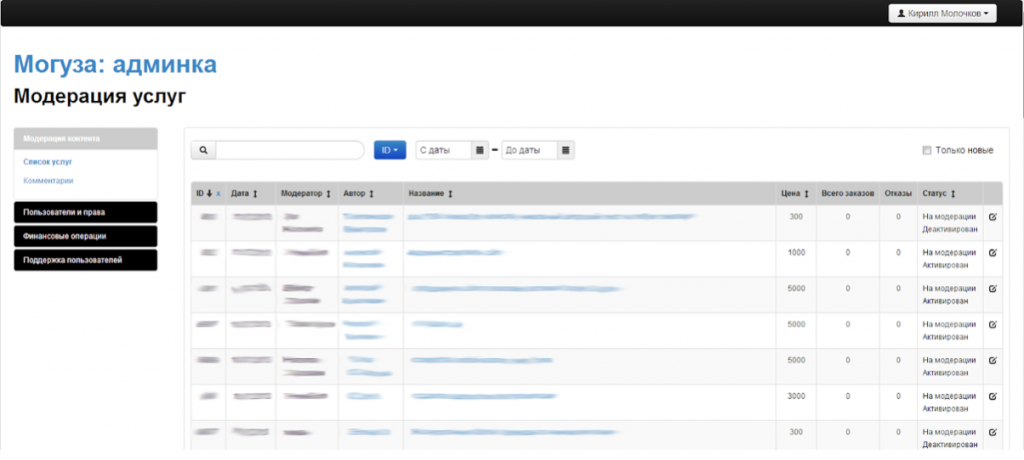The width and height of the screenshot is (1024, 460).
Task: Clear ID sorting with the small x
Action: 218,194
